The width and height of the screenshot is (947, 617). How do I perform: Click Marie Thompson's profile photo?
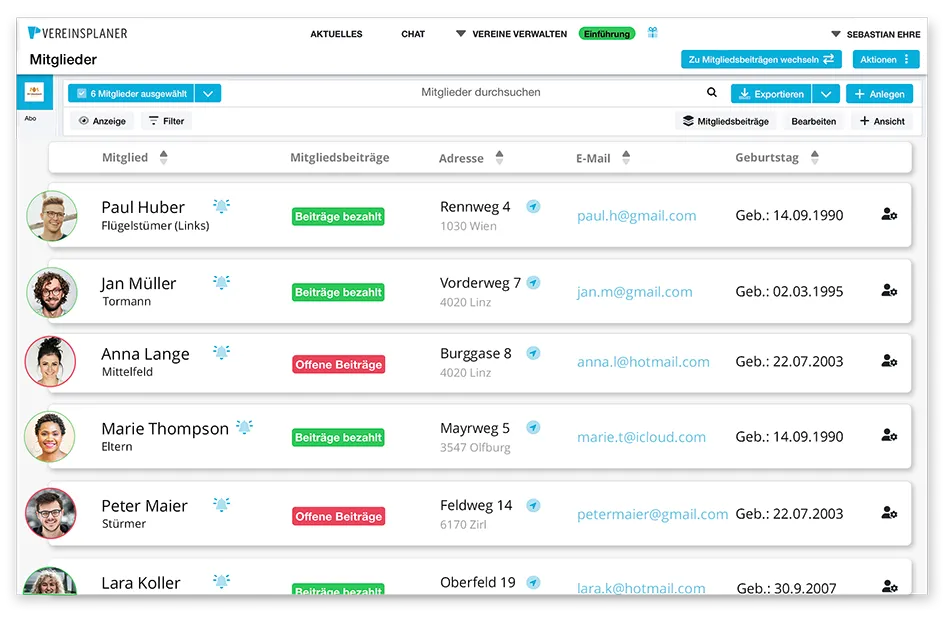(50, 436)
